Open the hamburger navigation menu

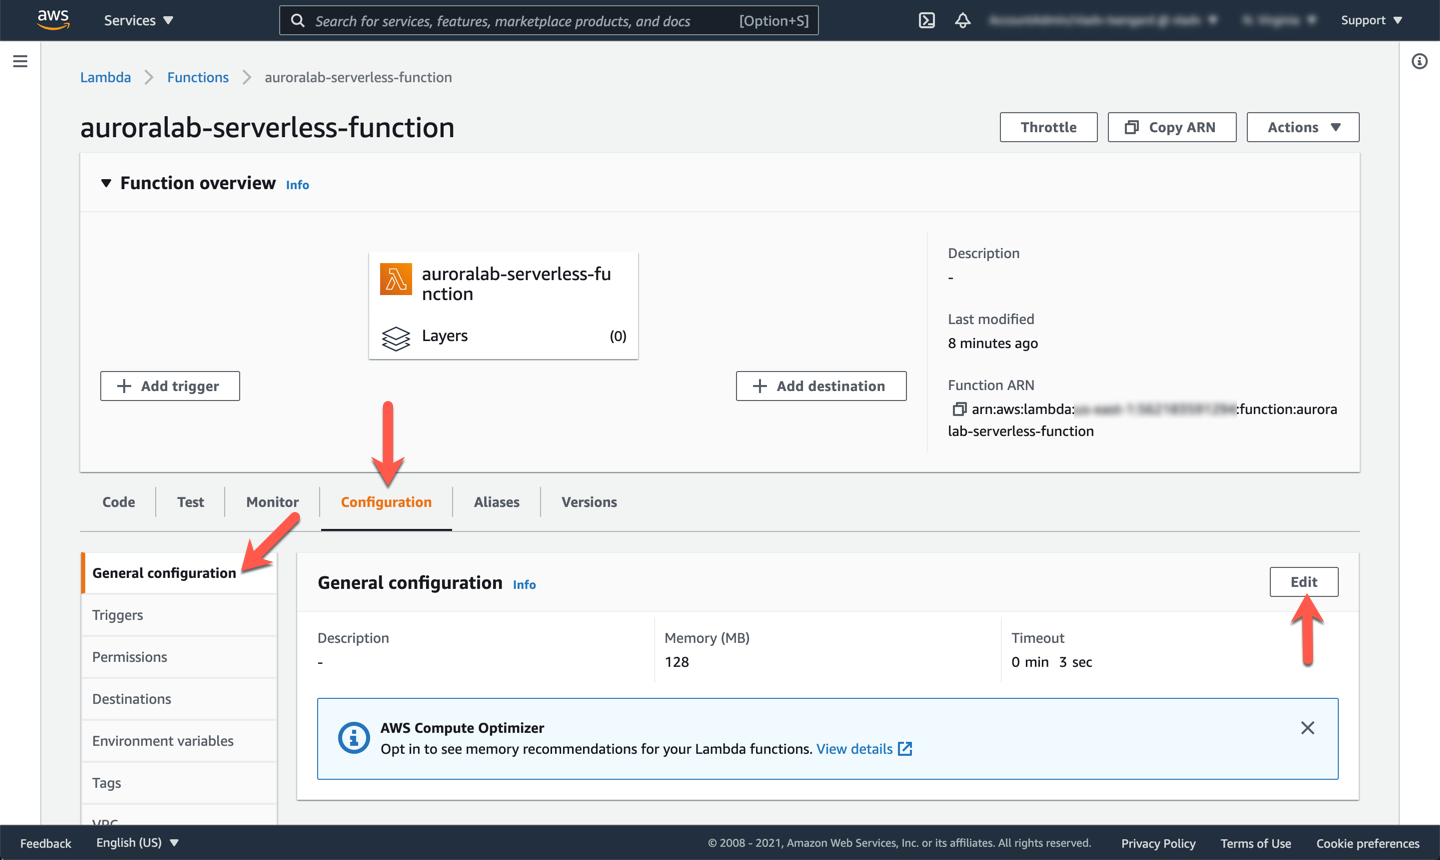coord(20,62)
